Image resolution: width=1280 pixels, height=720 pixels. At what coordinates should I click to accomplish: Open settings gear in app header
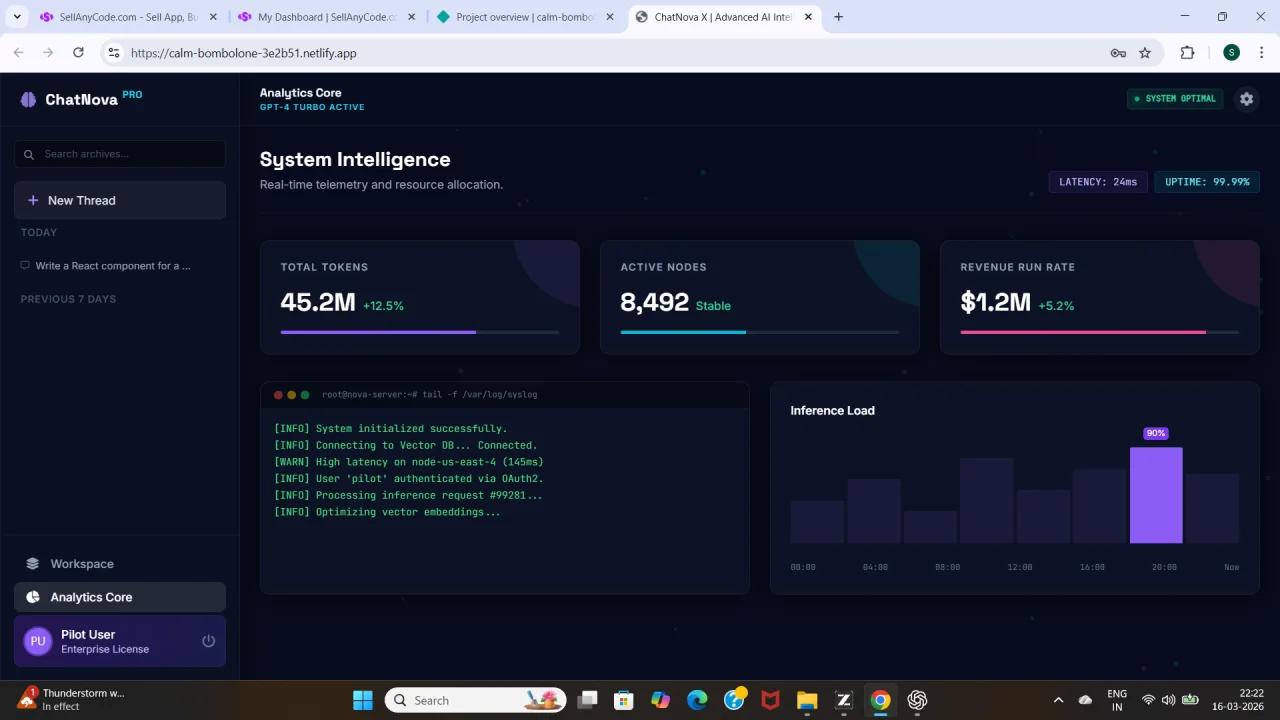click(1246, 99)
